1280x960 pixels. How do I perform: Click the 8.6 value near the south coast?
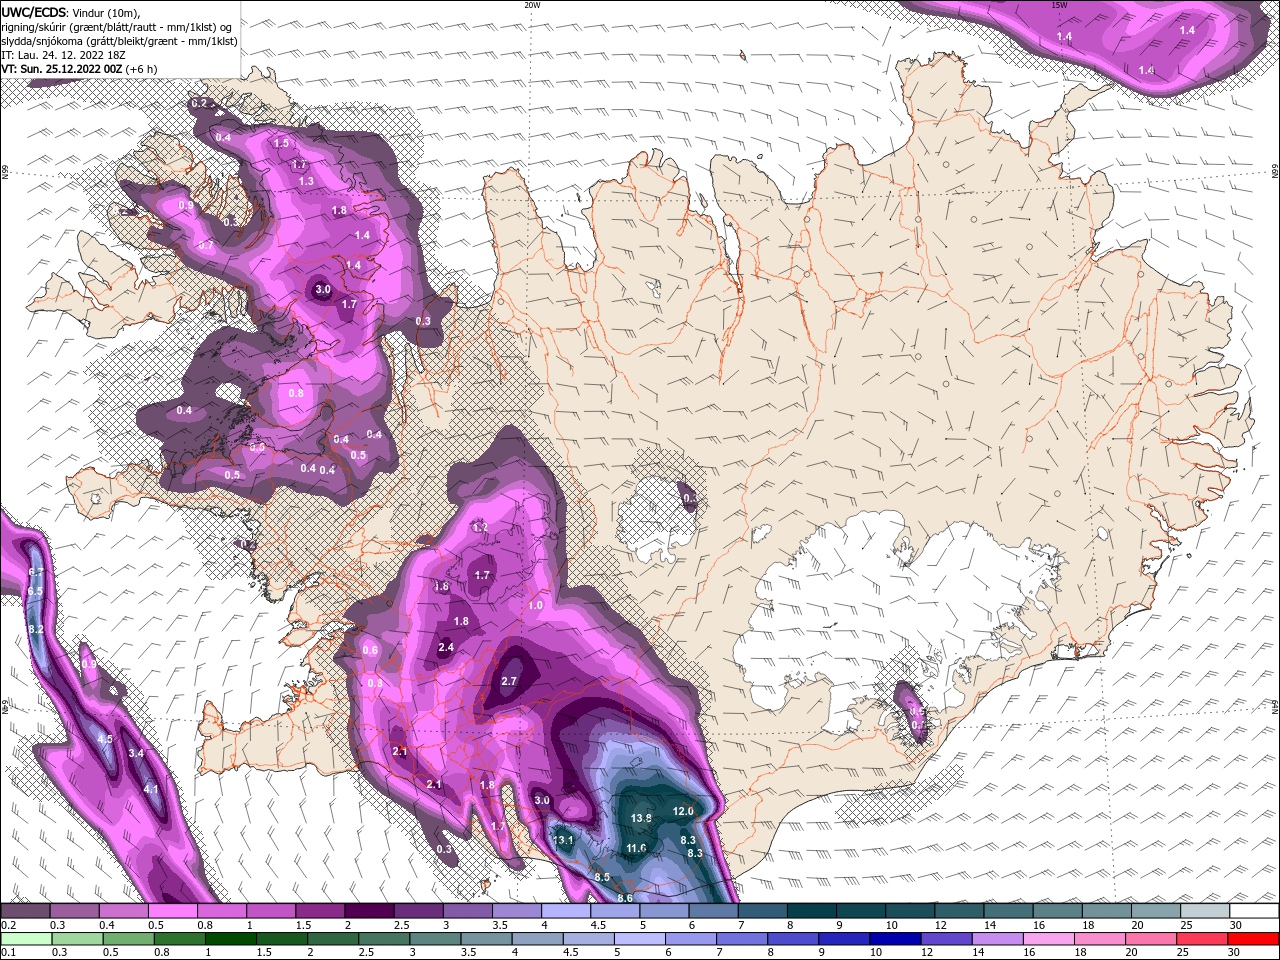(x=625, y=898)
